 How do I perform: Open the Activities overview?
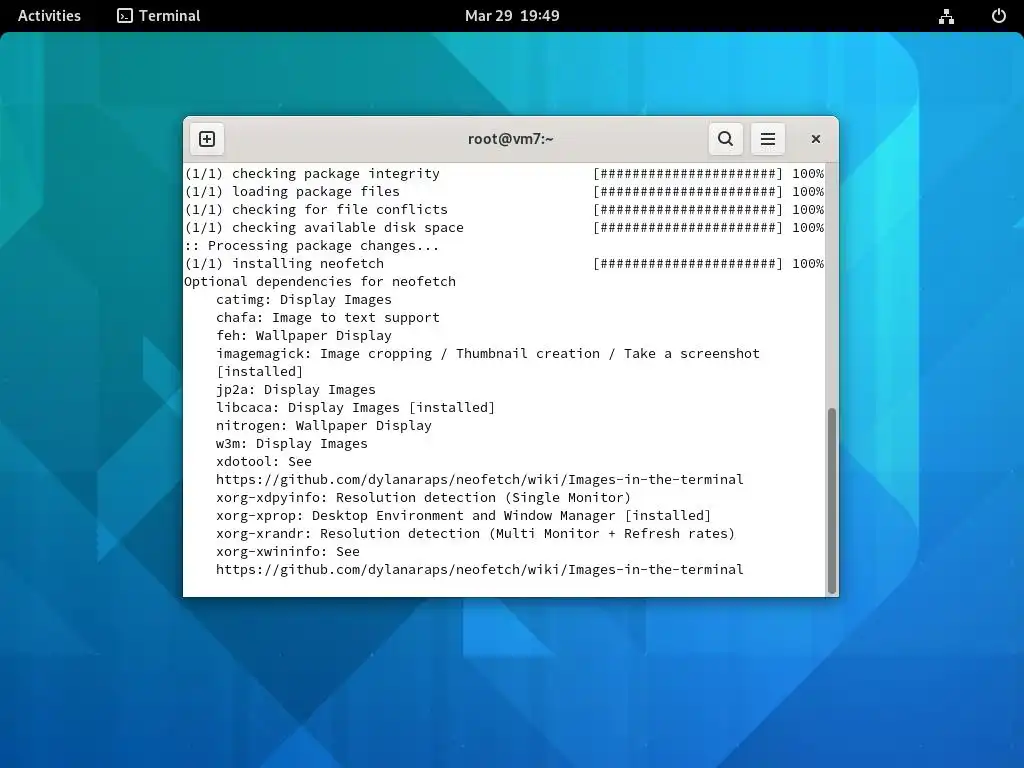(49, 16)
